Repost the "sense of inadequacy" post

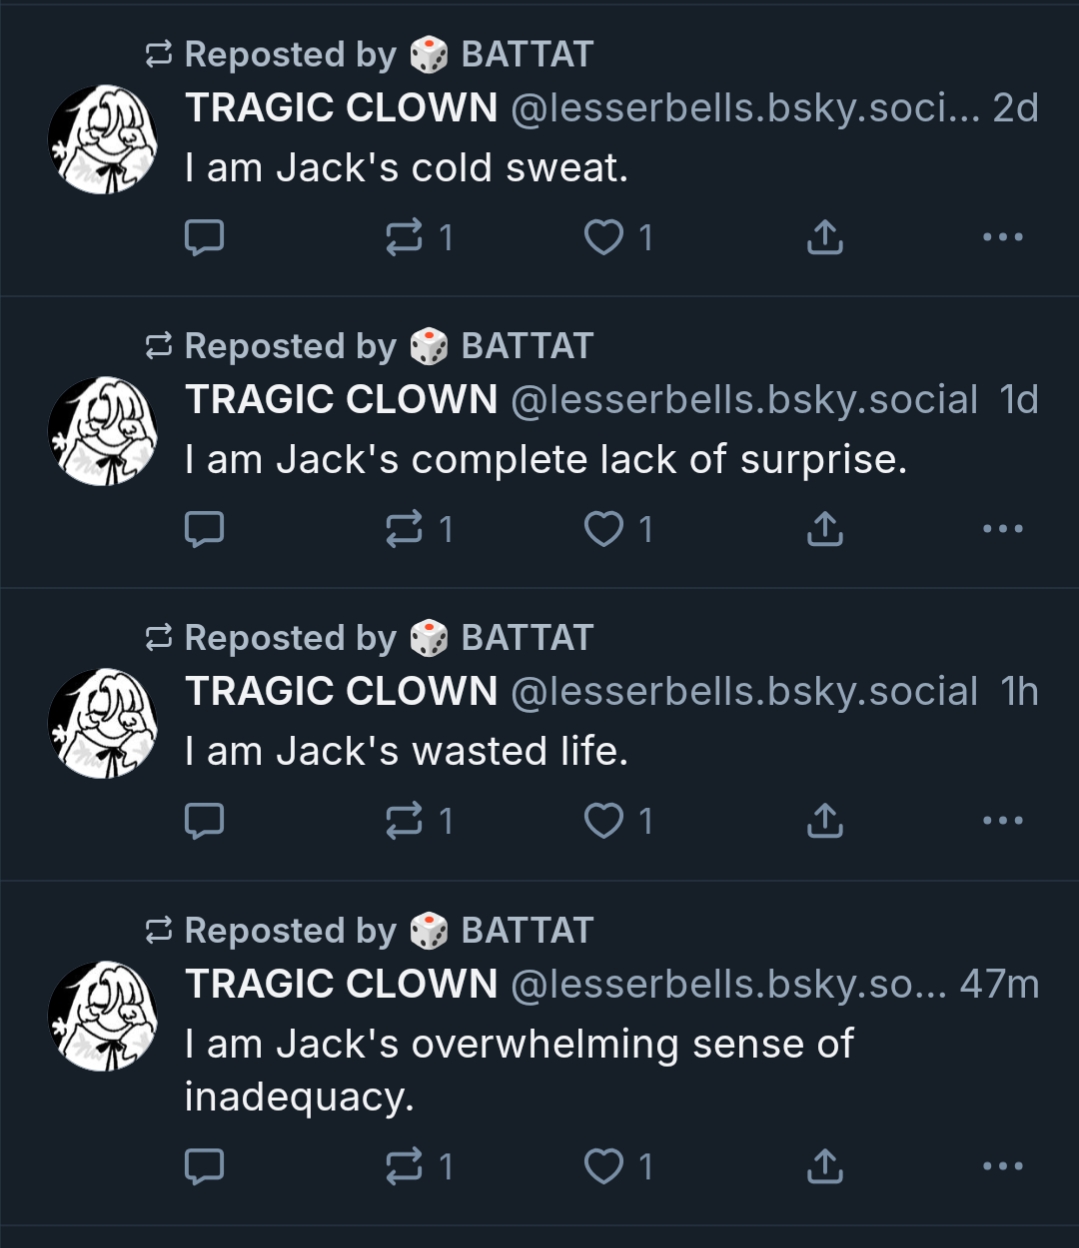point(404,1166)
